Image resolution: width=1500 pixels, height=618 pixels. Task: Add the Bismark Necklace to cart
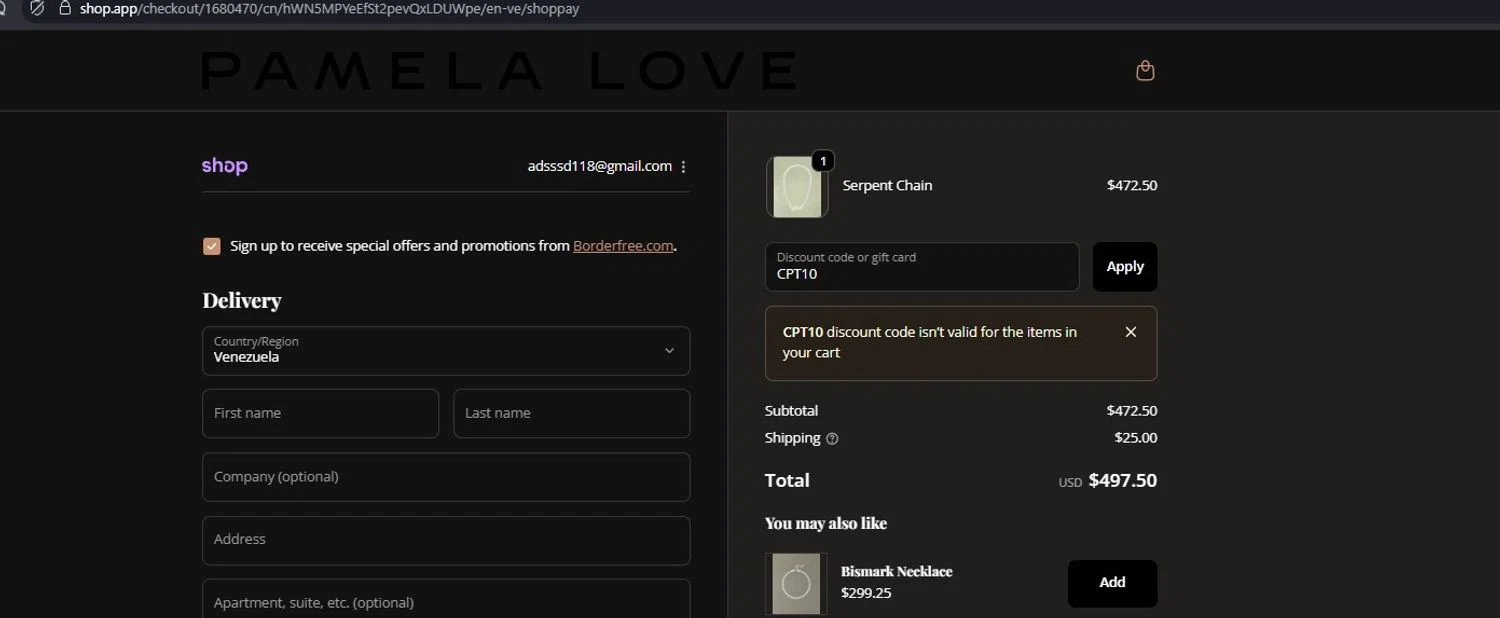click(x=1112, y=583)
